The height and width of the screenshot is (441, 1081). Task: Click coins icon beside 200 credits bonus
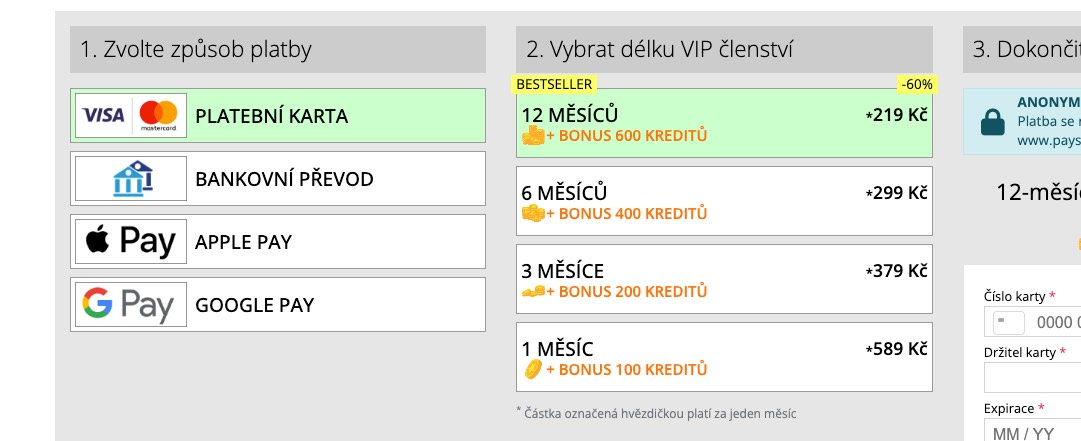click(533, 292)
